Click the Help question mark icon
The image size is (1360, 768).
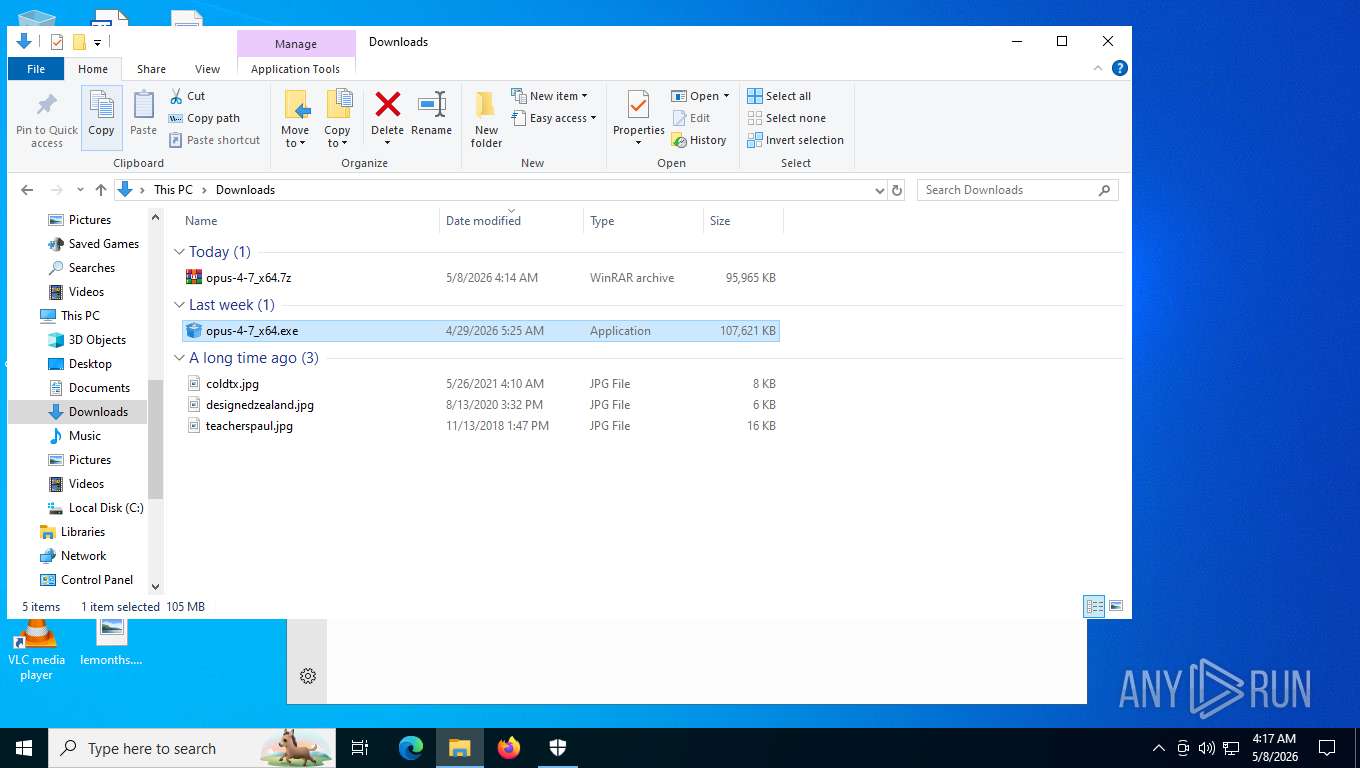point(1119,68)
